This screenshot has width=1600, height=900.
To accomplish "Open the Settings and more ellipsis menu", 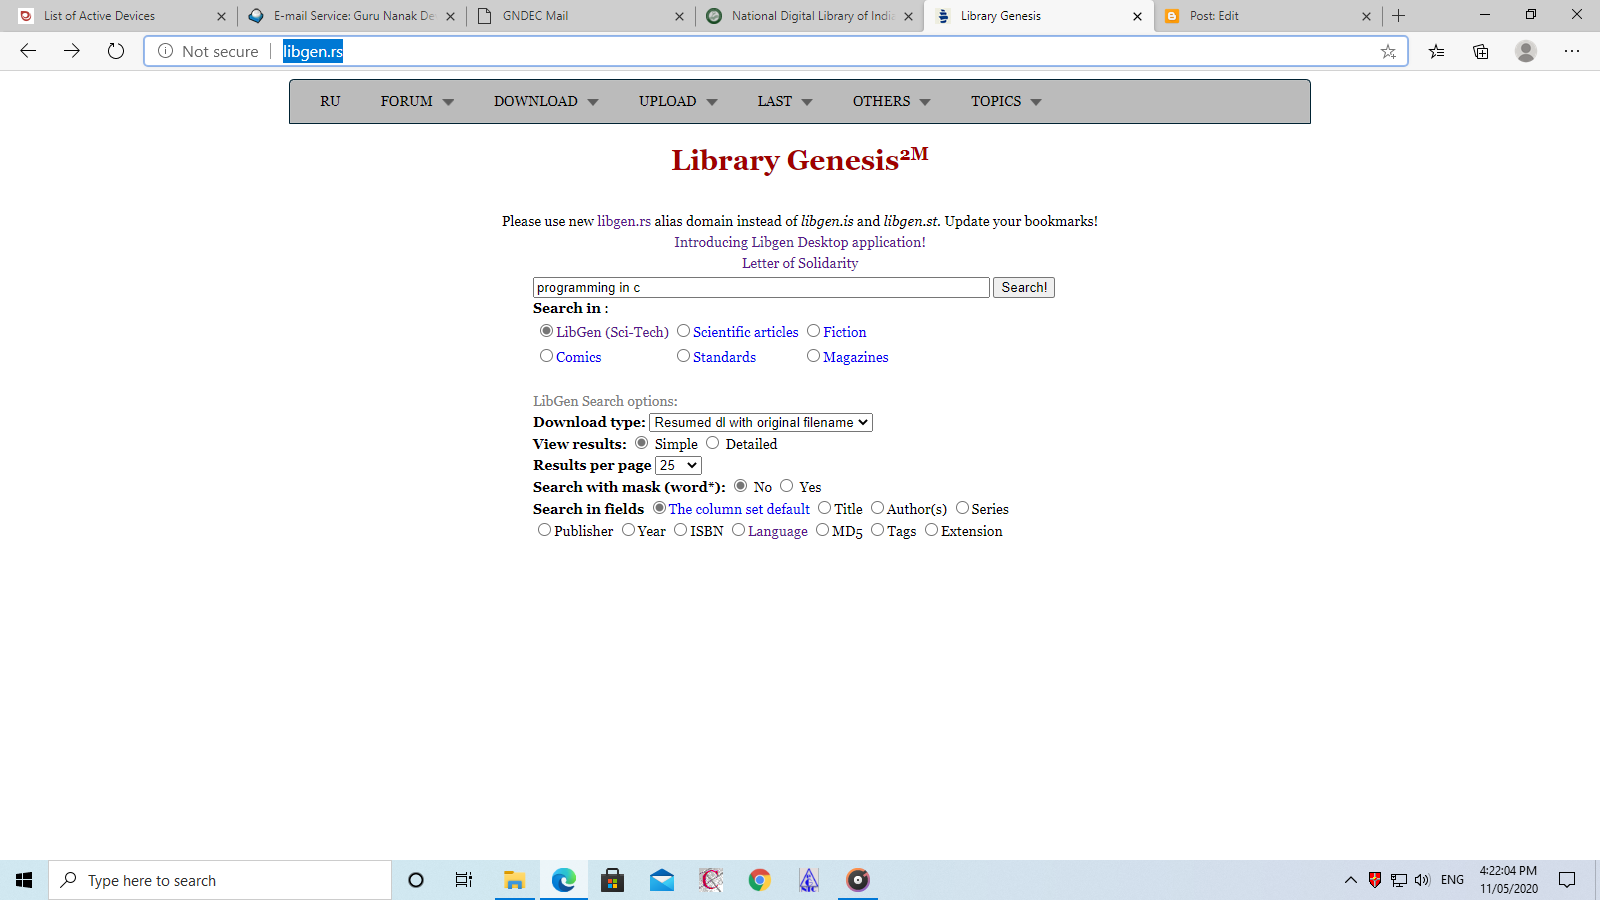I will [x=1572, y=51].
